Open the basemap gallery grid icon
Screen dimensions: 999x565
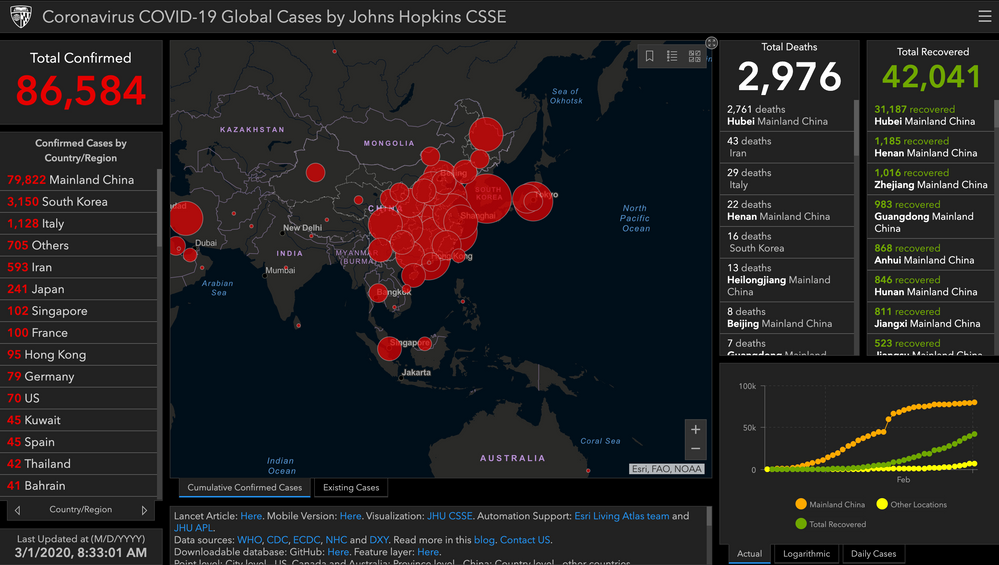tap(694, 56)
